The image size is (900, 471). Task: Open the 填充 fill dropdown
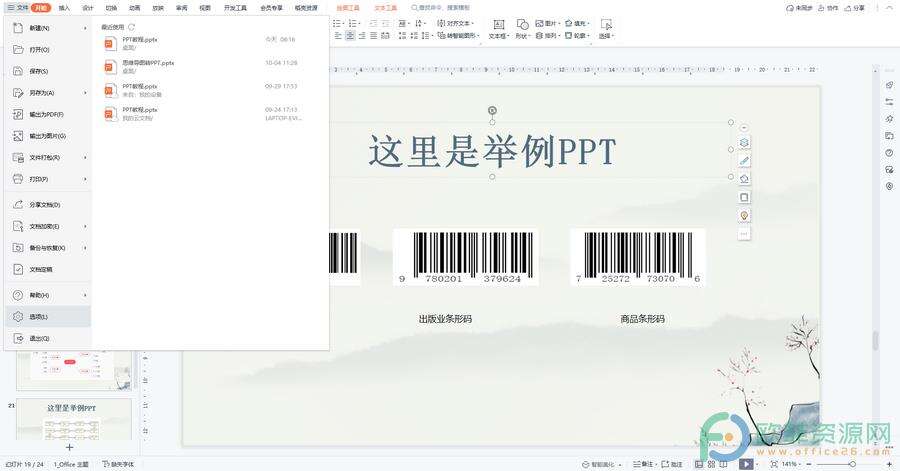pos(577,24)
